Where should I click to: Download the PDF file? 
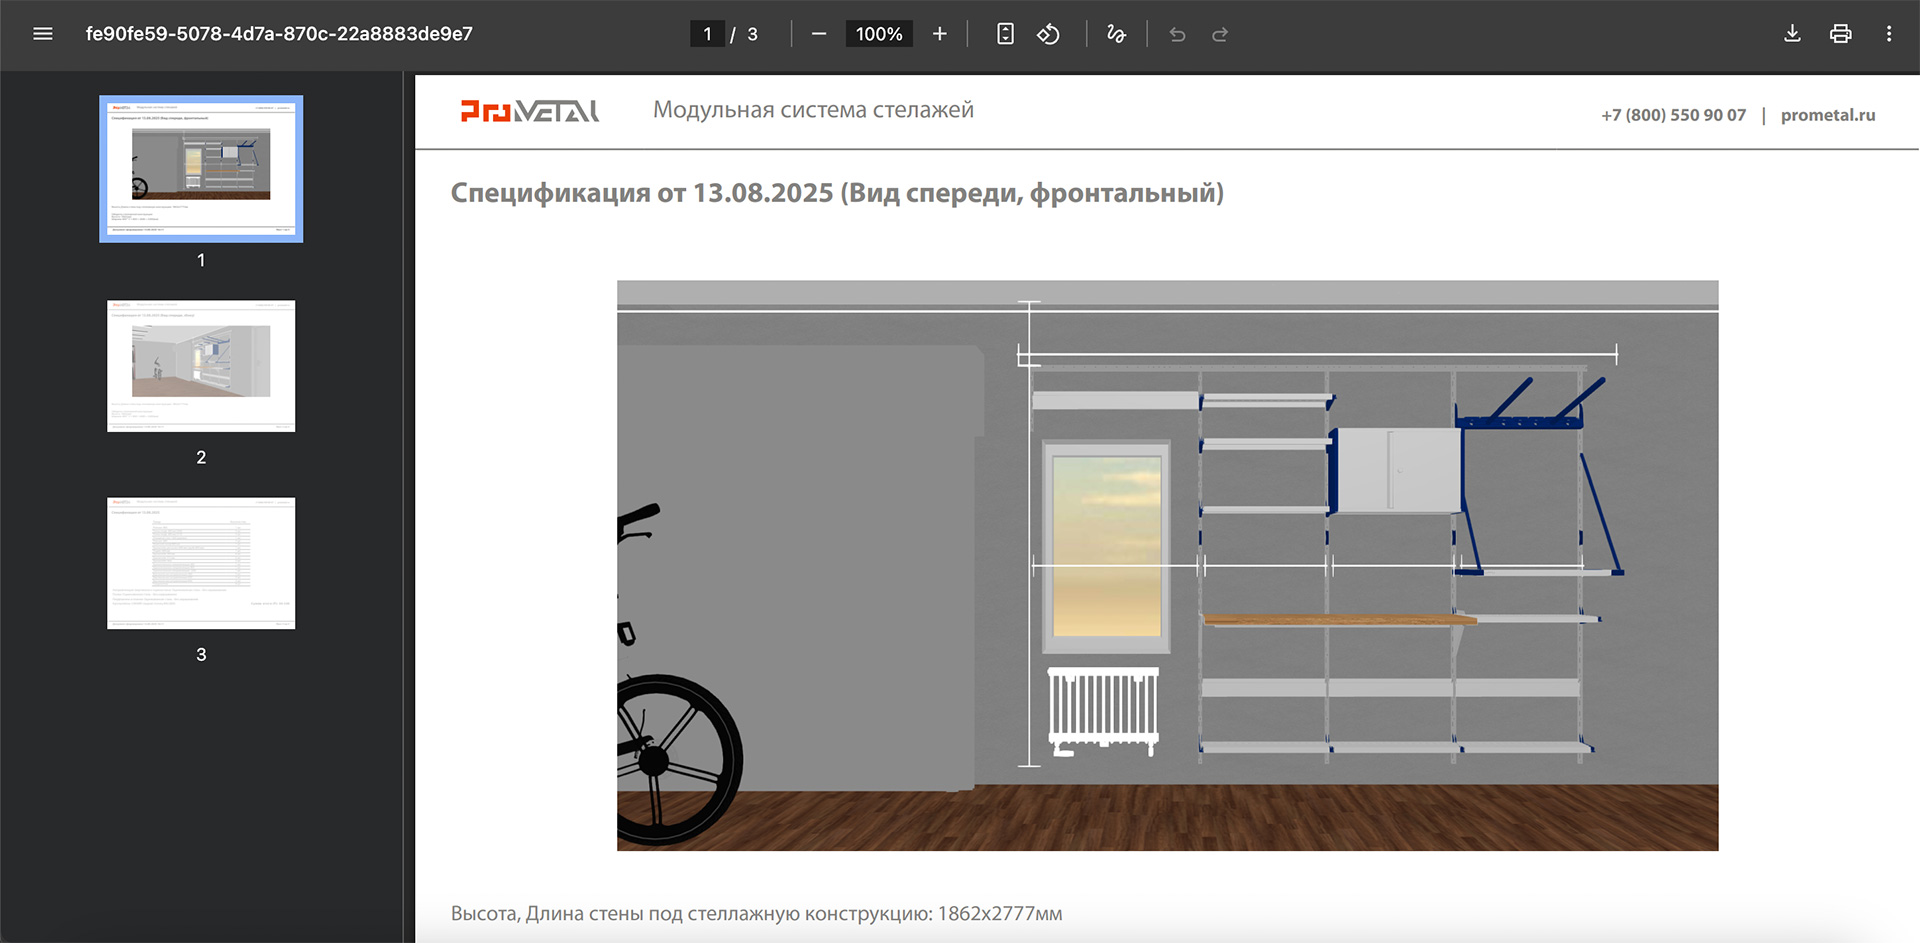[x=1792, y=34]
